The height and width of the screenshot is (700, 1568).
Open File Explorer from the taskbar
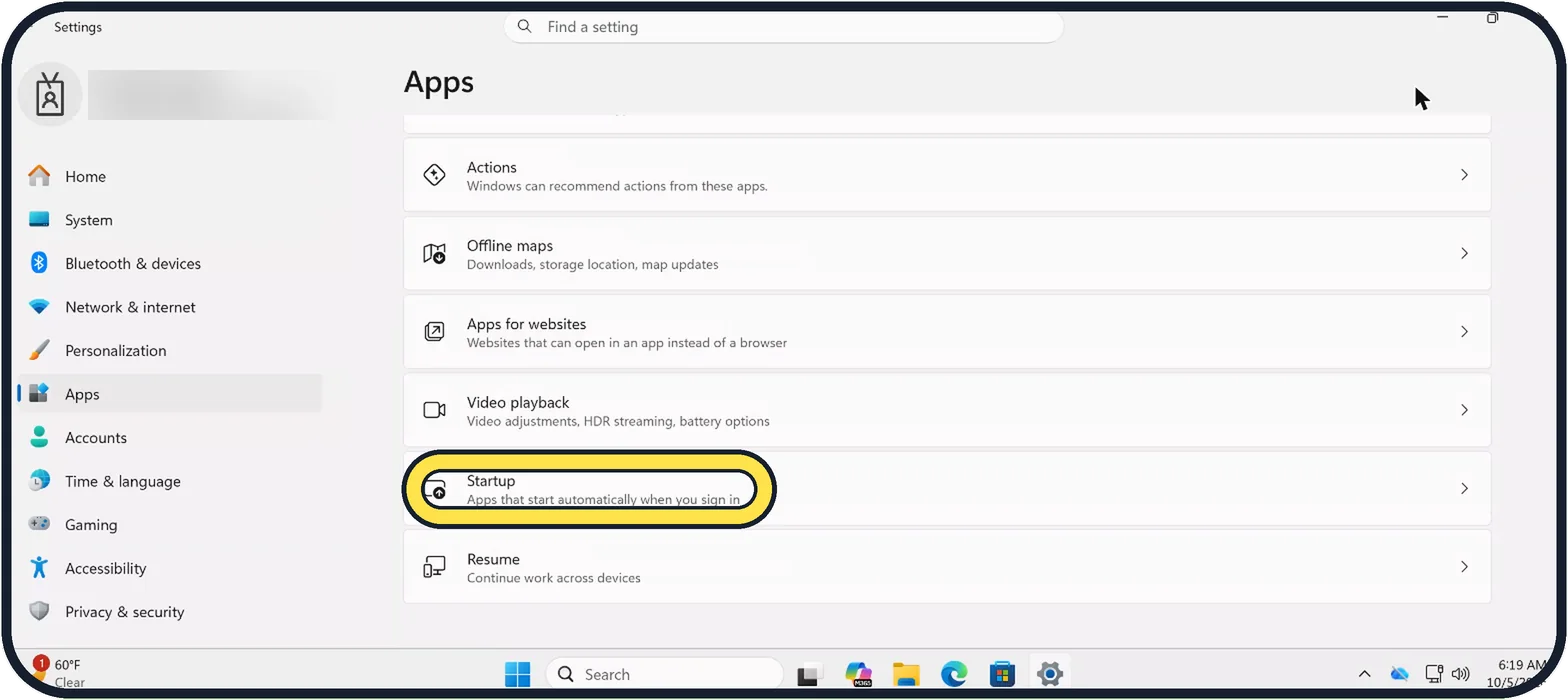[x=906, y=675]
